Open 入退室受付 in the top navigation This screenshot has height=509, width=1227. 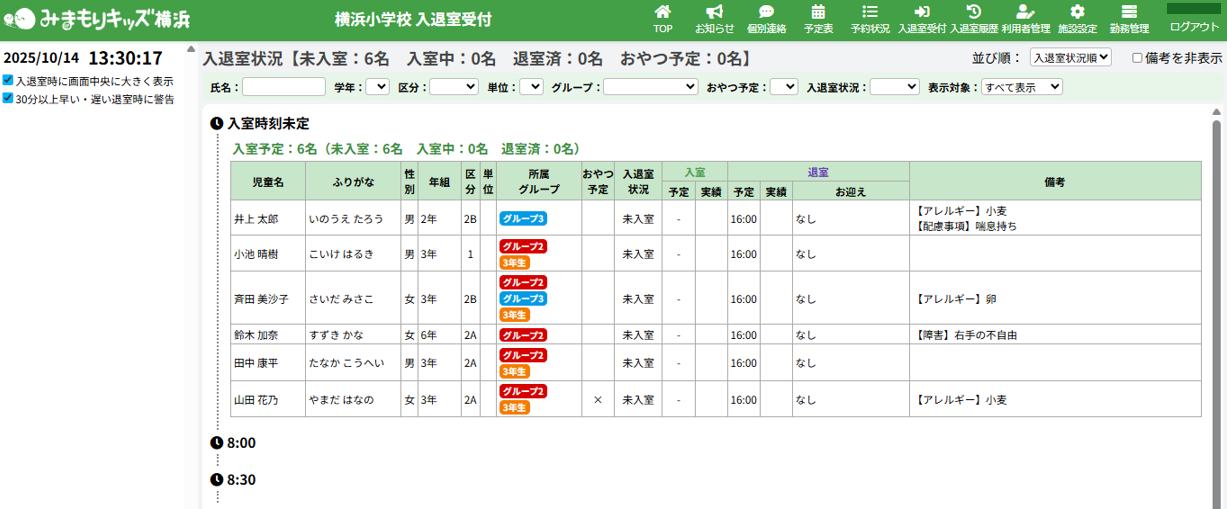pyautogui.click(x=921, y=18)
